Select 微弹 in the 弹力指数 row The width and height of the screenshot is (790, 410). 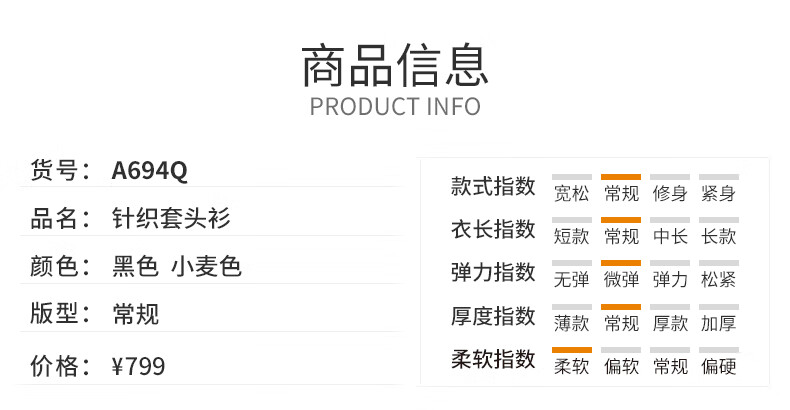(621, 280)
